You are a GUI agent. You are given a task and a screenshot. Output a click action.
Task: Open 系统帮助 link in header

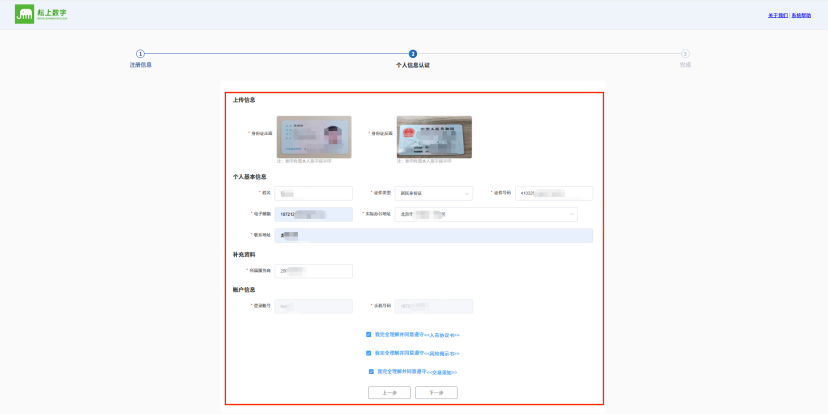[x=801, y=16]
